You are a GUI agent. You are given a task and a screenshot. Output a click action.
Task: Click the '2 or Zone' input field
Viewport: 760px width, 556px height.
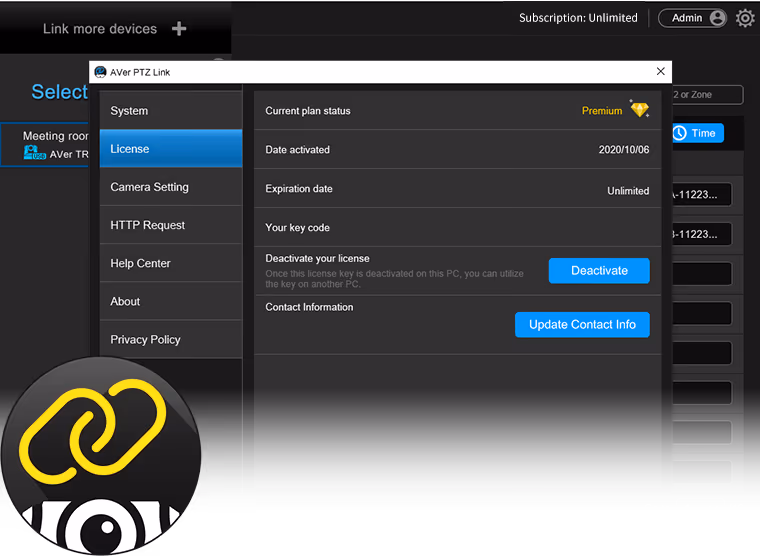pos(707,95)
